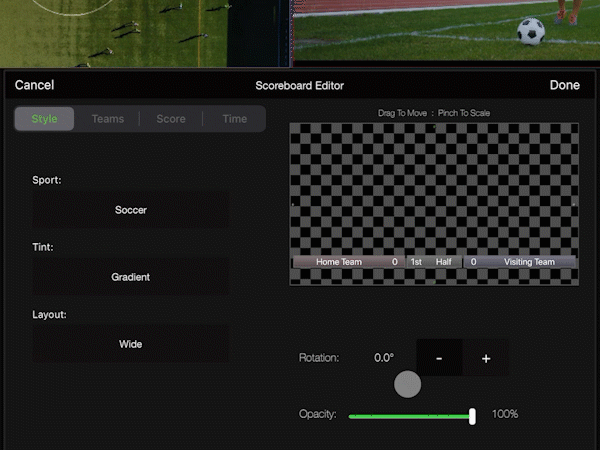600x450 pixels.
Task: Select Visiting Team label in the preview
Action: coord(529,262)
